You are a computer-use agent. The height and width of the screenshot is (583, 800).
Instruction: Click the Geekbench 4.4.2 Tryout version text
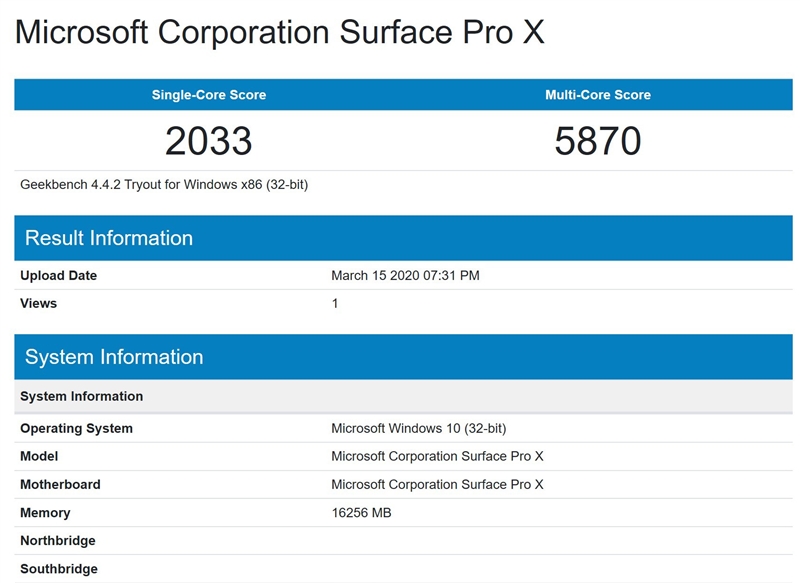164,185
